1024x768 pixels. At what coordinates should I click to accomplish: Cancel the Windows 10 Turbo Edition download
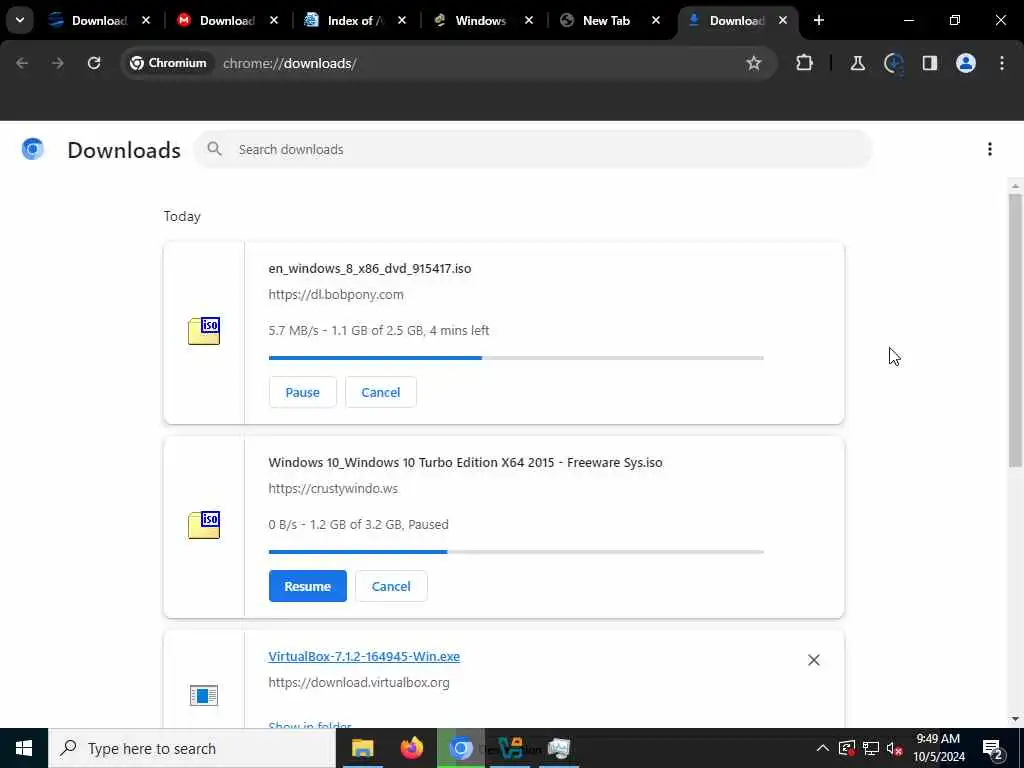(391, 586)
